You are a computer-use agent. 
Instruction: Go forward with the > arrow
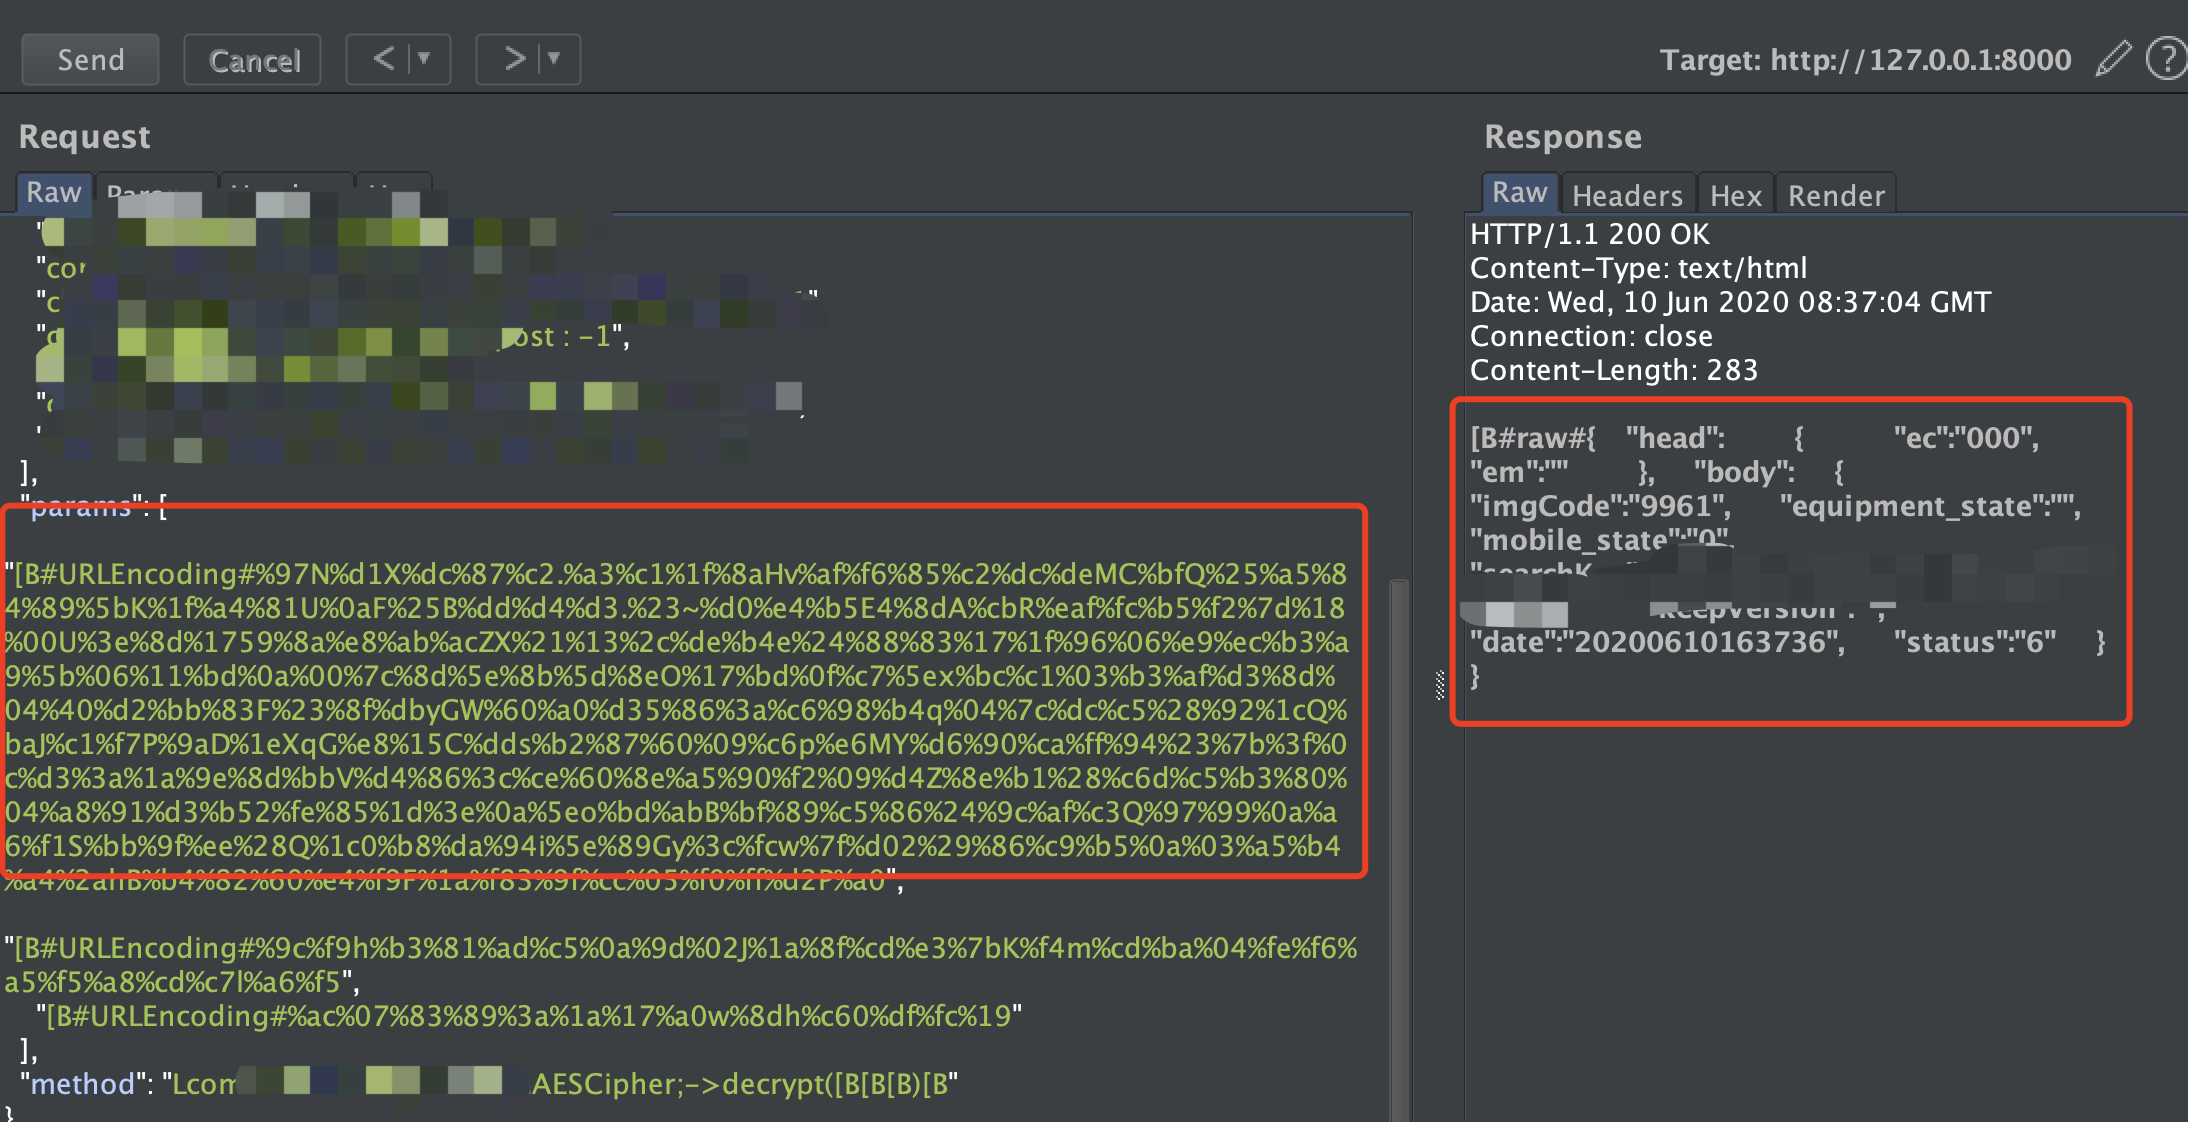514,59
